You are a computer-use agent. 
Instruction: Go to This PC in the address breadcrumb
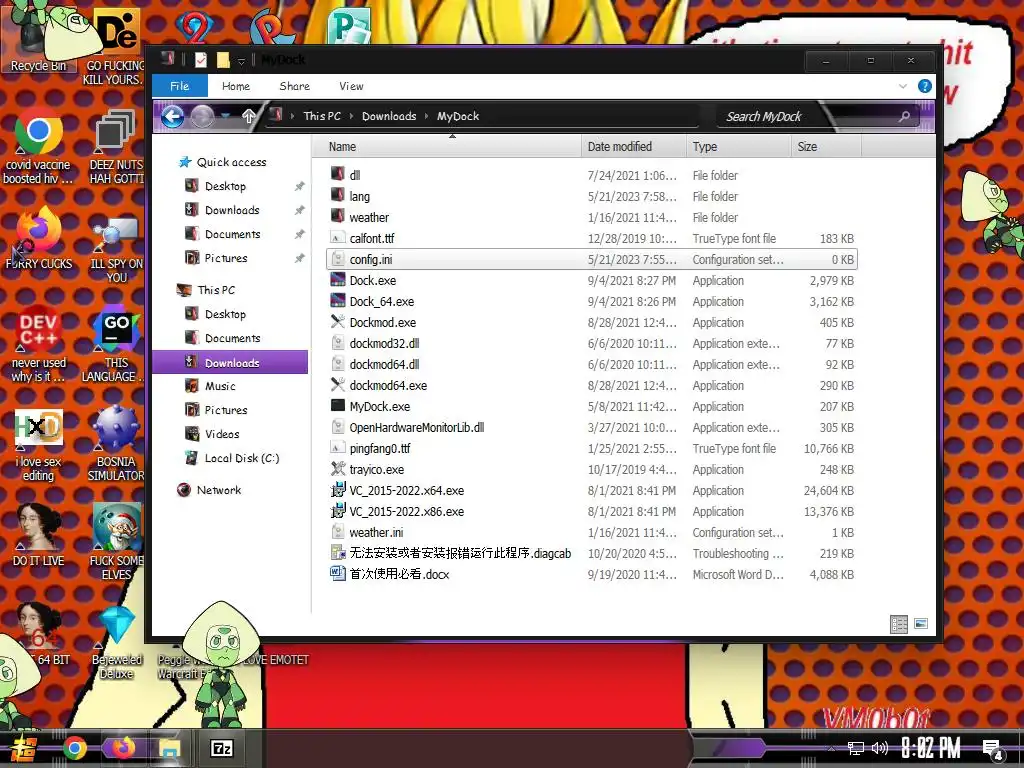322,116
